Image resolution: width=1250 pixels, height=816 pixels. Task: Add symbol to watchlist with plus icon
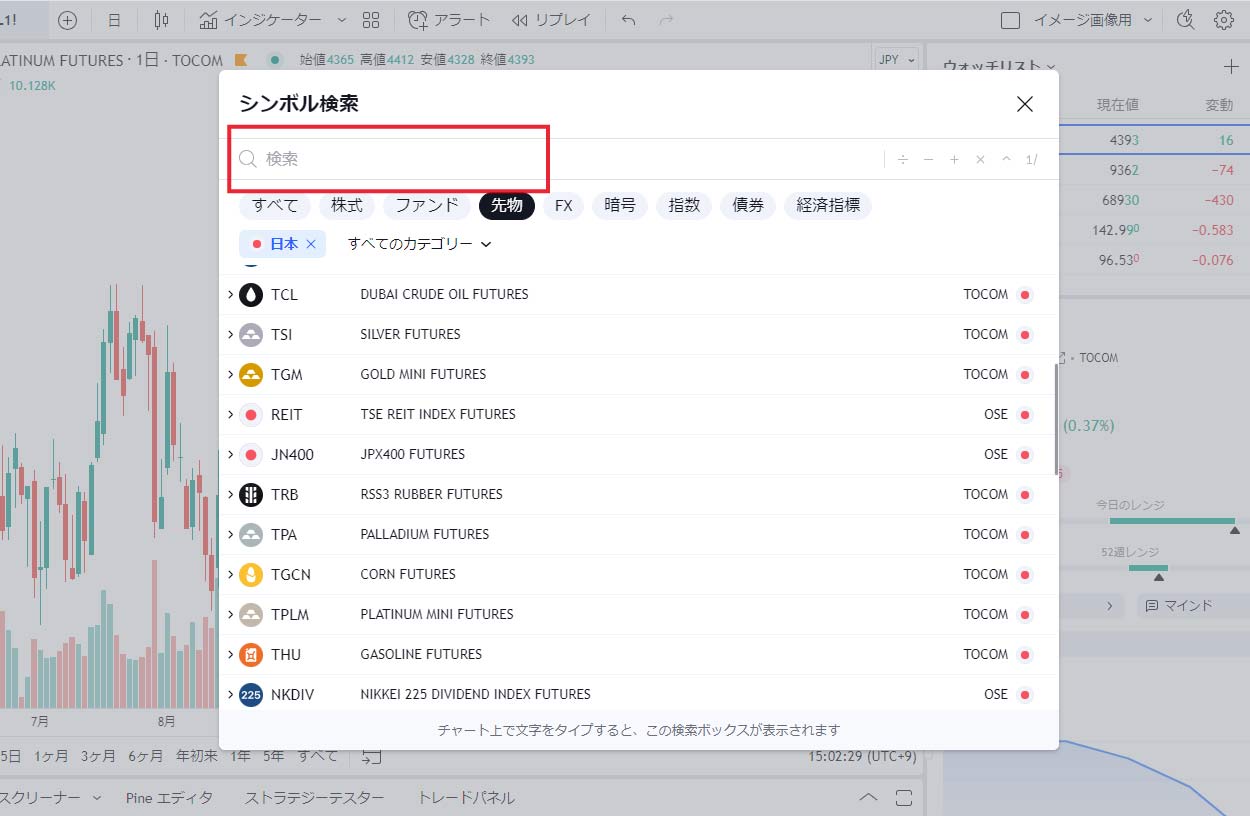pyautogui.click(x=1230, y=67)
